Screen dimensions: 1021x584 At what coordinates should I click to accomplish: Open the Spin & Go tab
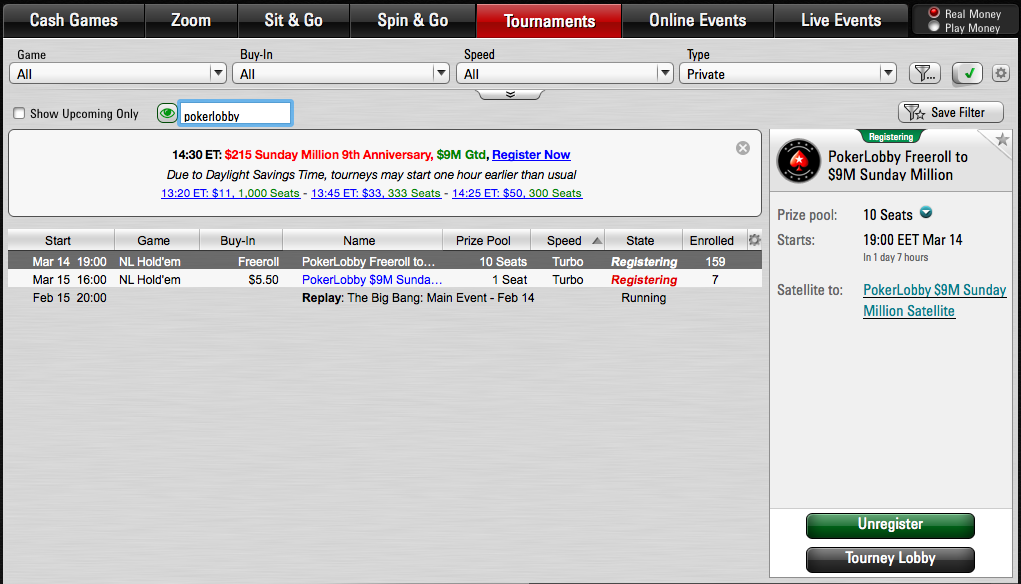pos(413,20)
